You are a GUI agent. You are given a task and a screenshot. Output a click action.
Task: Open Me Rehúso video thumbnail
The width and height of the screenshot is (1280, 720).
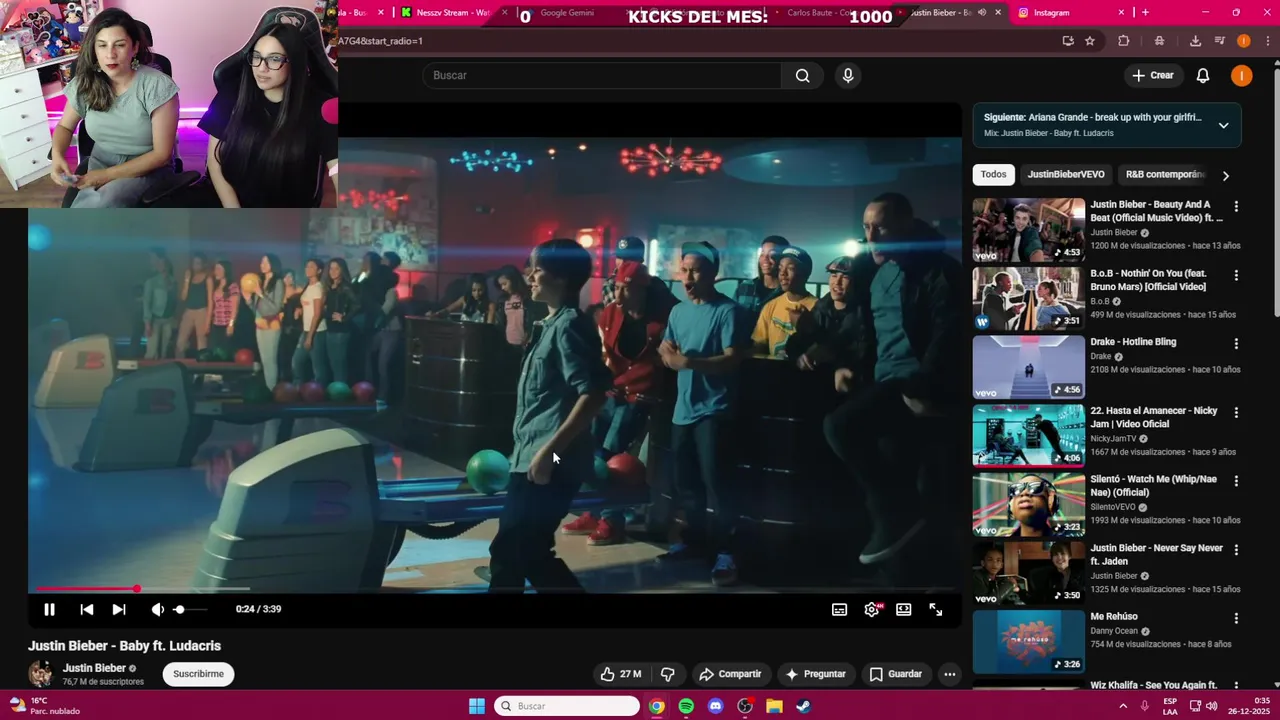click(1028, 642)
